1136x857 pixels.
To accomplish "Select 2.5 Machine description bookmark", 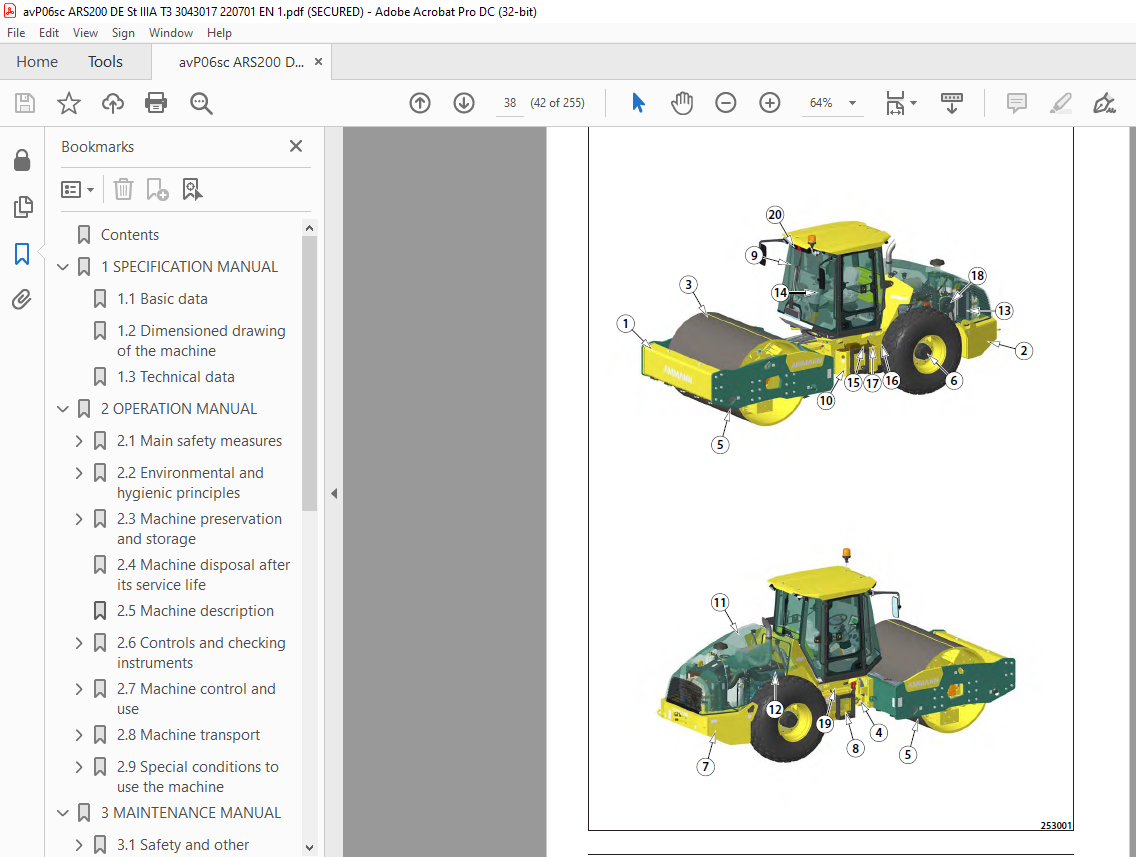I will (196, 611).
